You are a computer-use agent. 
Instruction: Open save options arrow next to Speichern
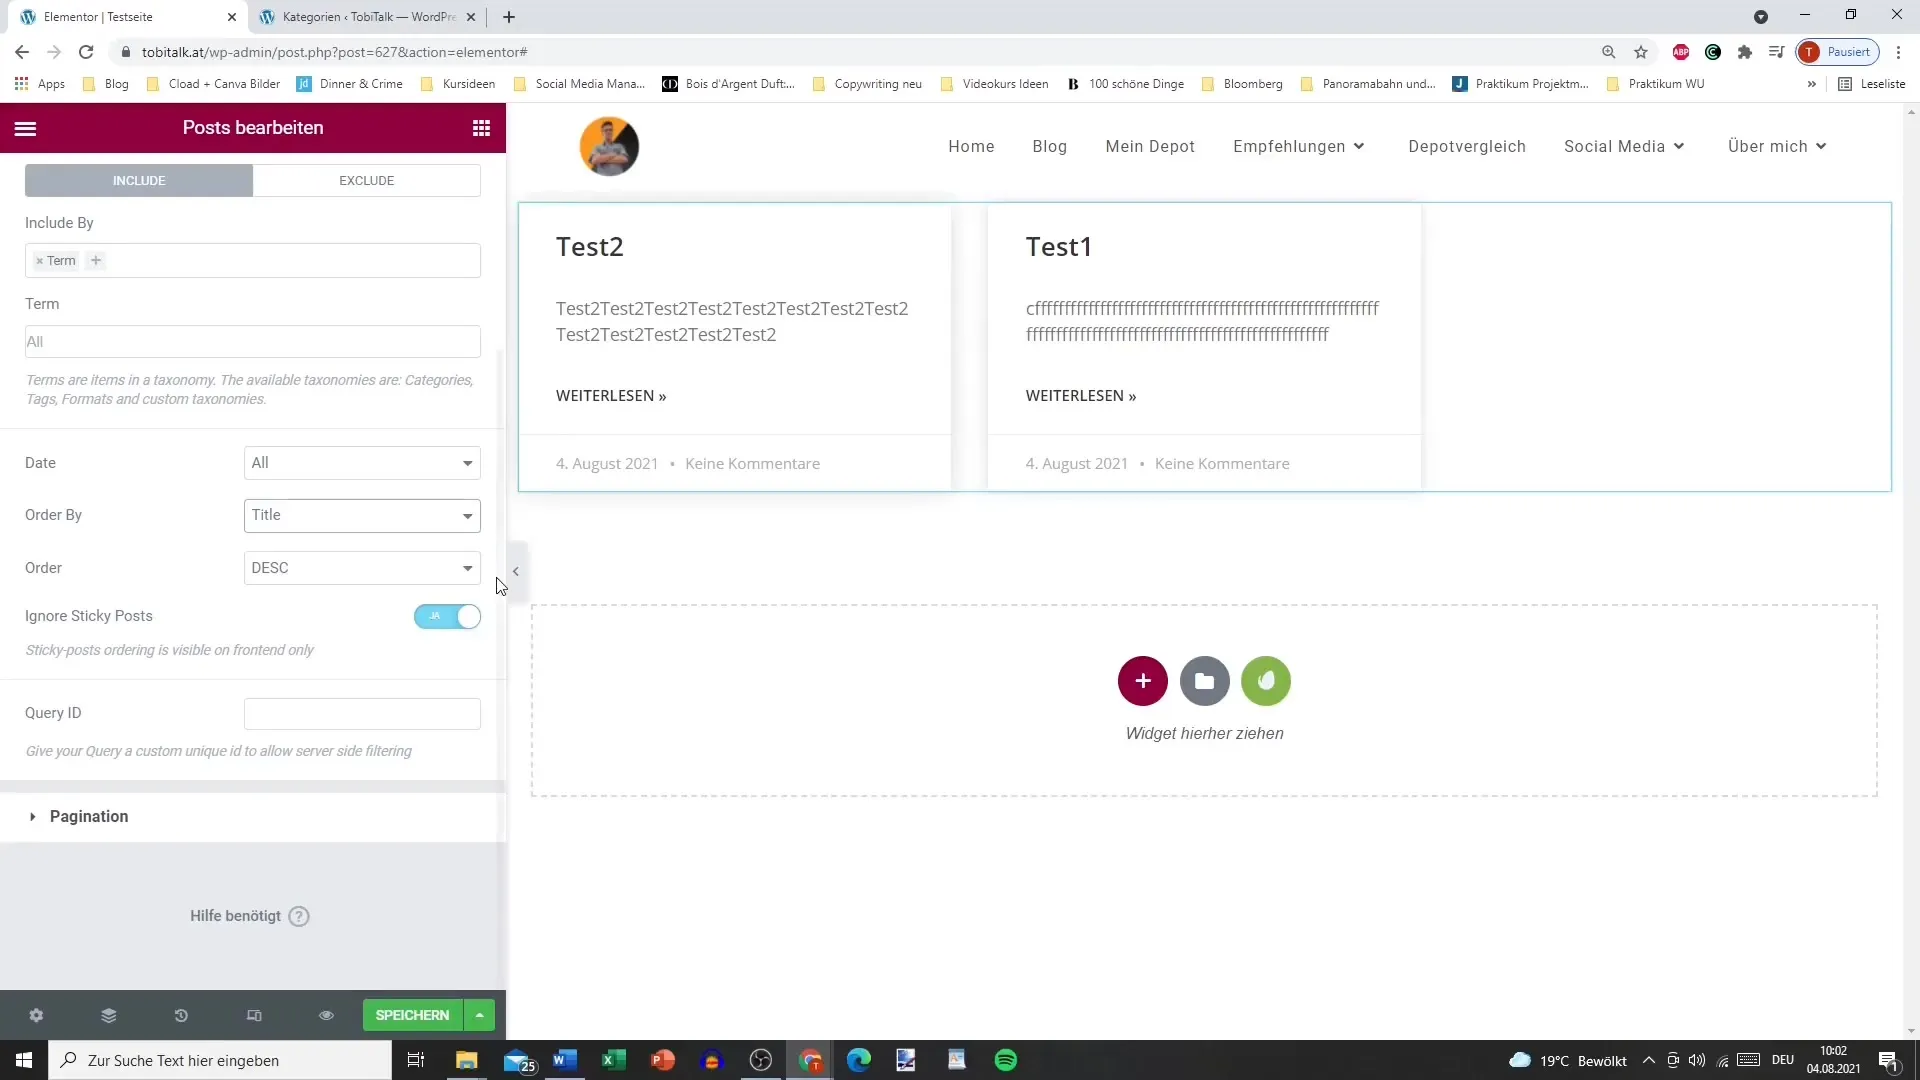(480, 1015)
